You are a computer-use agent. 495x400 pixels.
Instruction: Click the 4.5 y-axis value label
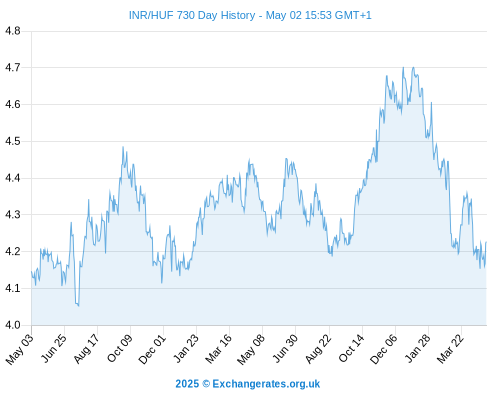coord(13,141)
